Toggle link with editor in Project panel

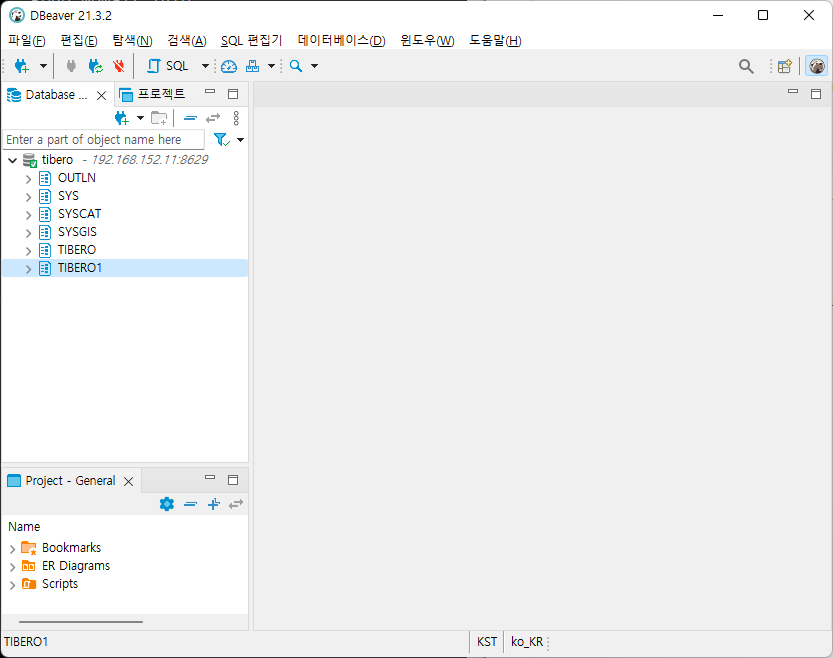pyautogui.click(x=236, y=504)
